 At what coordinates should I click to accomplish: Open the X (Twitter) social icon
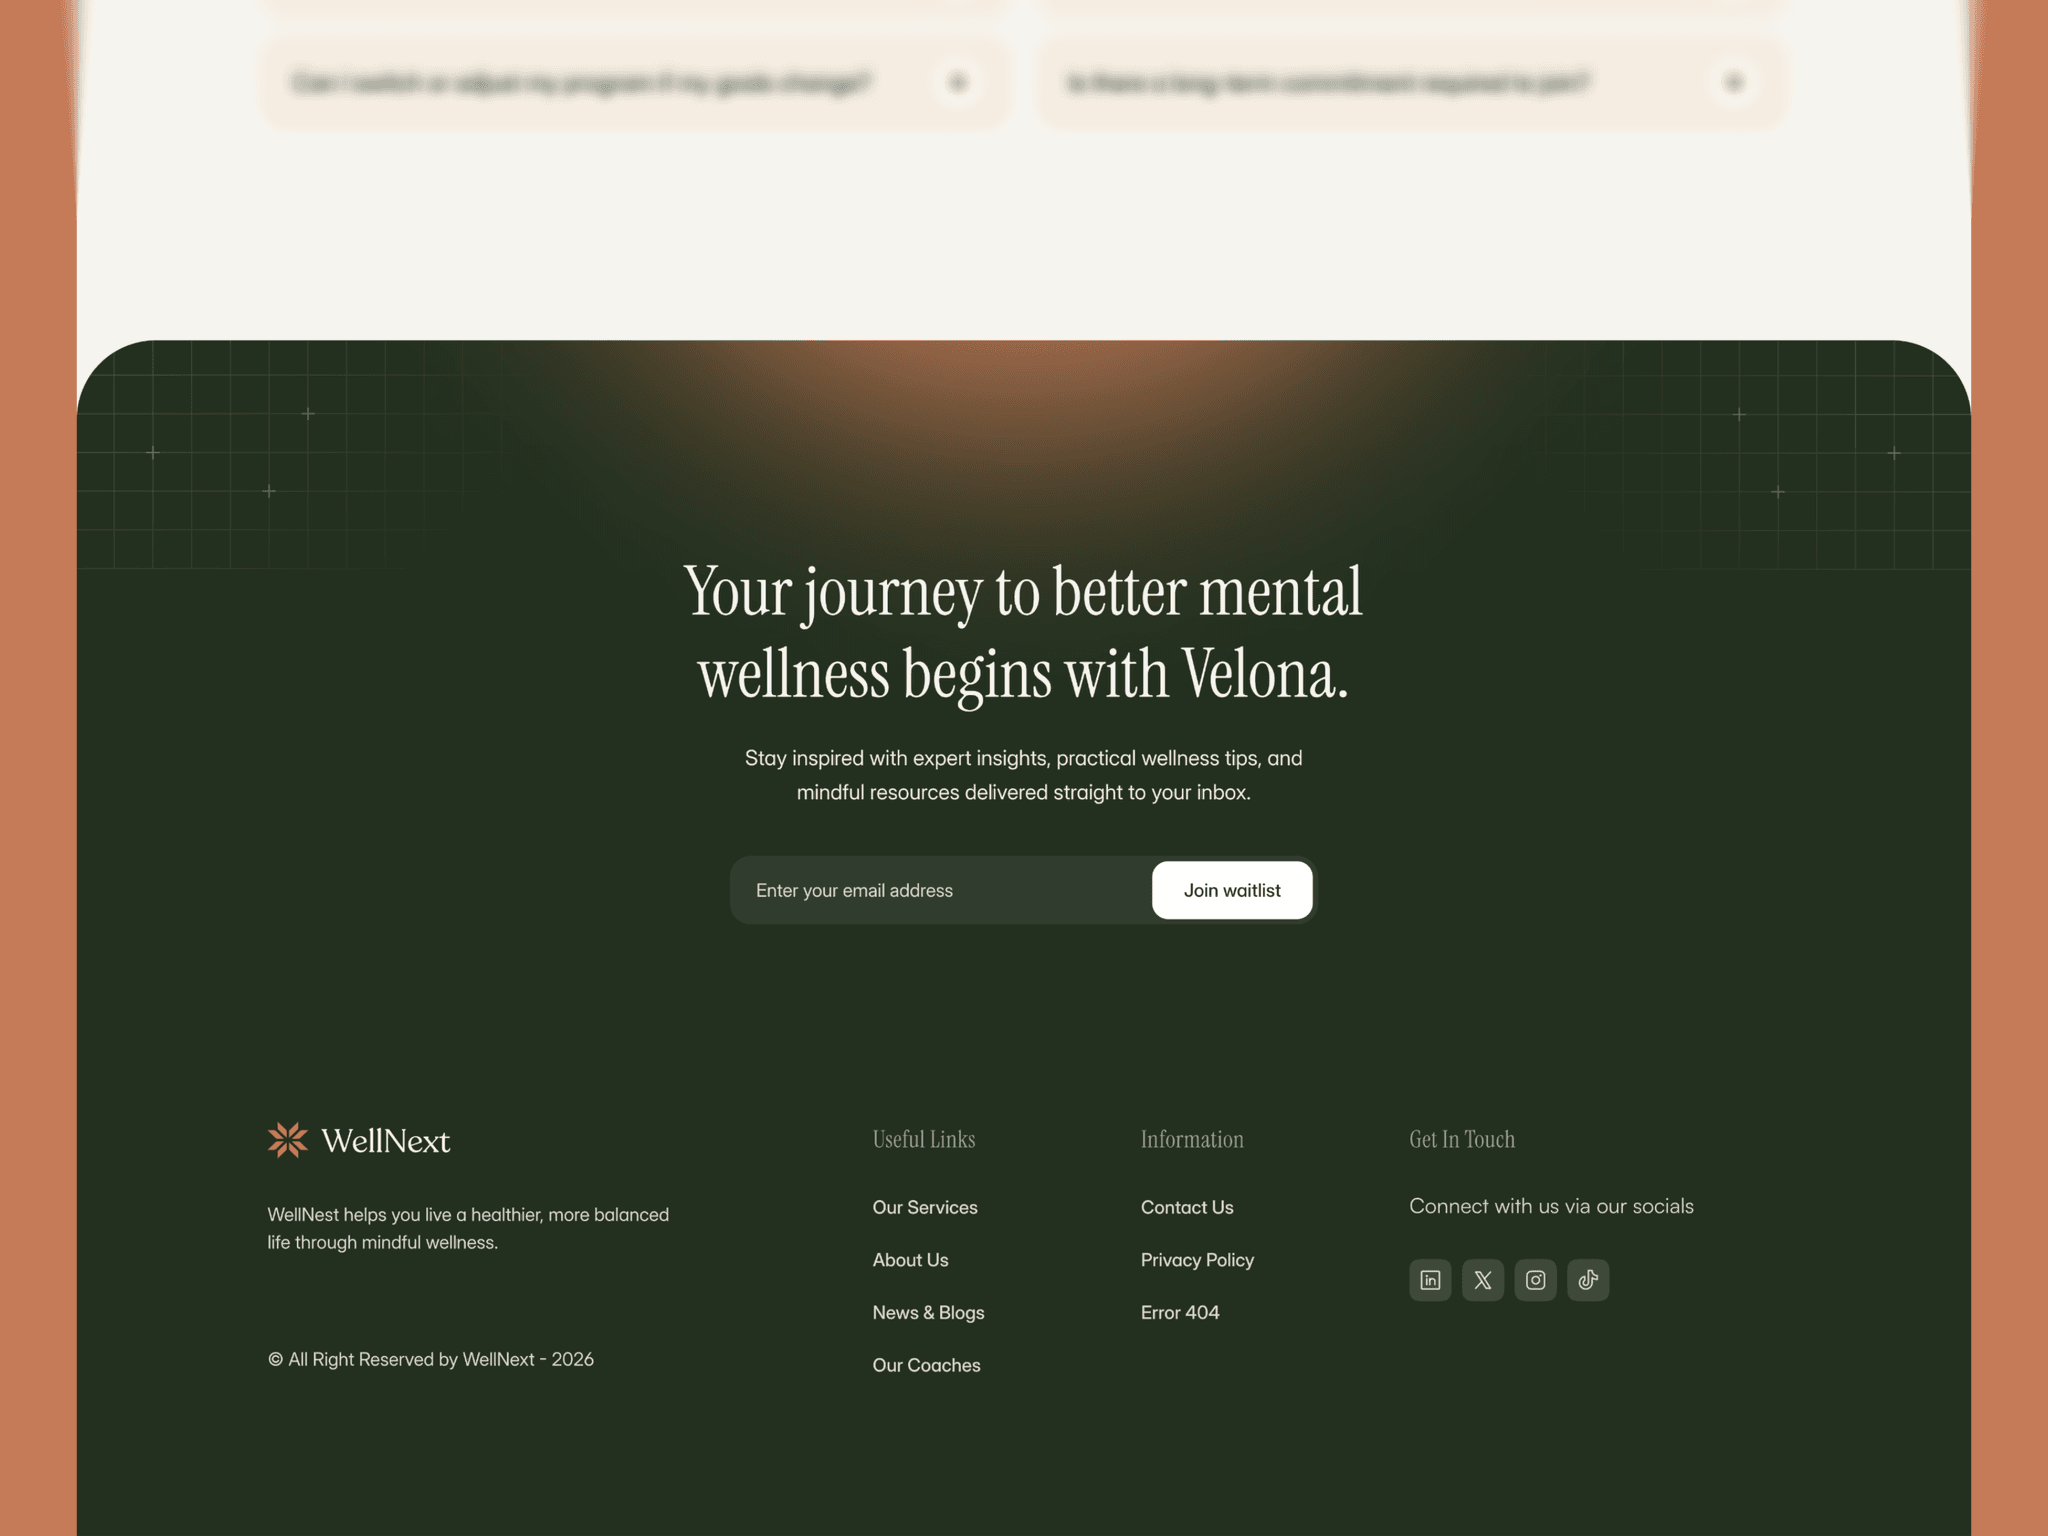tap(1483, 1280)
